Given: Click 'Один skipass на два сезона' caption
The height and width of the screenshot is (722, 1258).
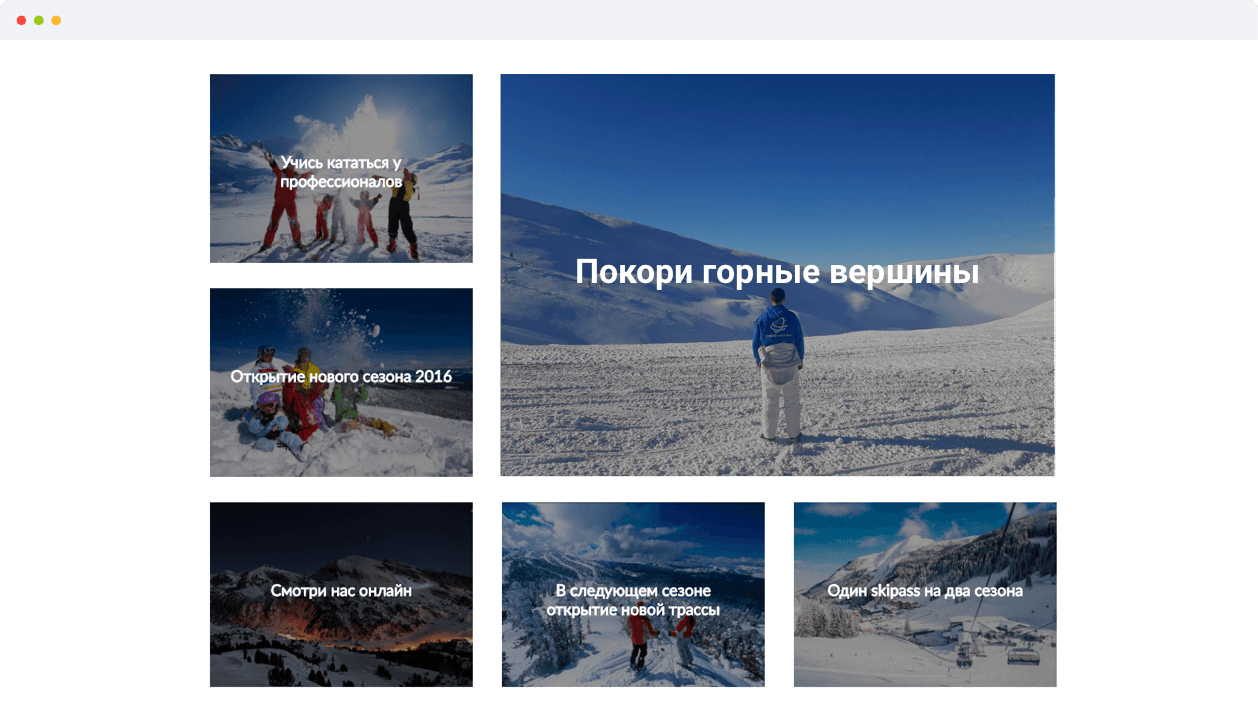Looking at the screenshot, I should pos(925,591).
